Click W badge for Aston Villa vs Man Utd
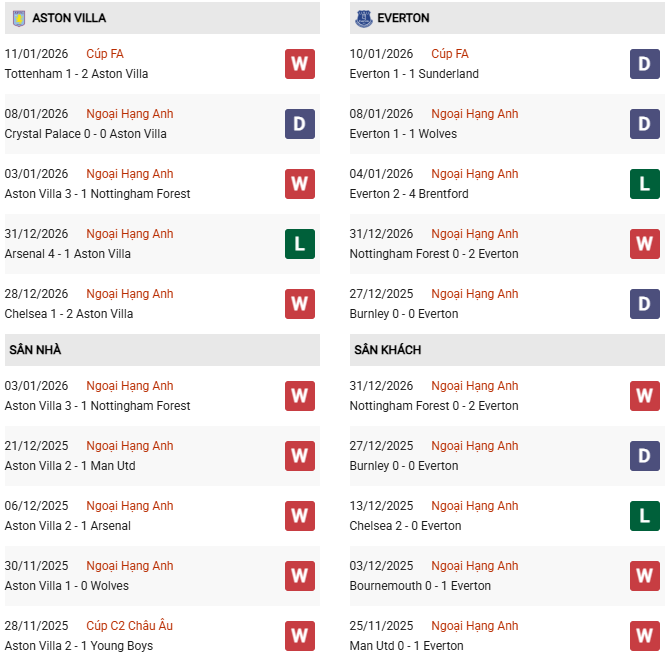Image resolution: width=666 pixels, height=661 pixels. pos(300,456)
